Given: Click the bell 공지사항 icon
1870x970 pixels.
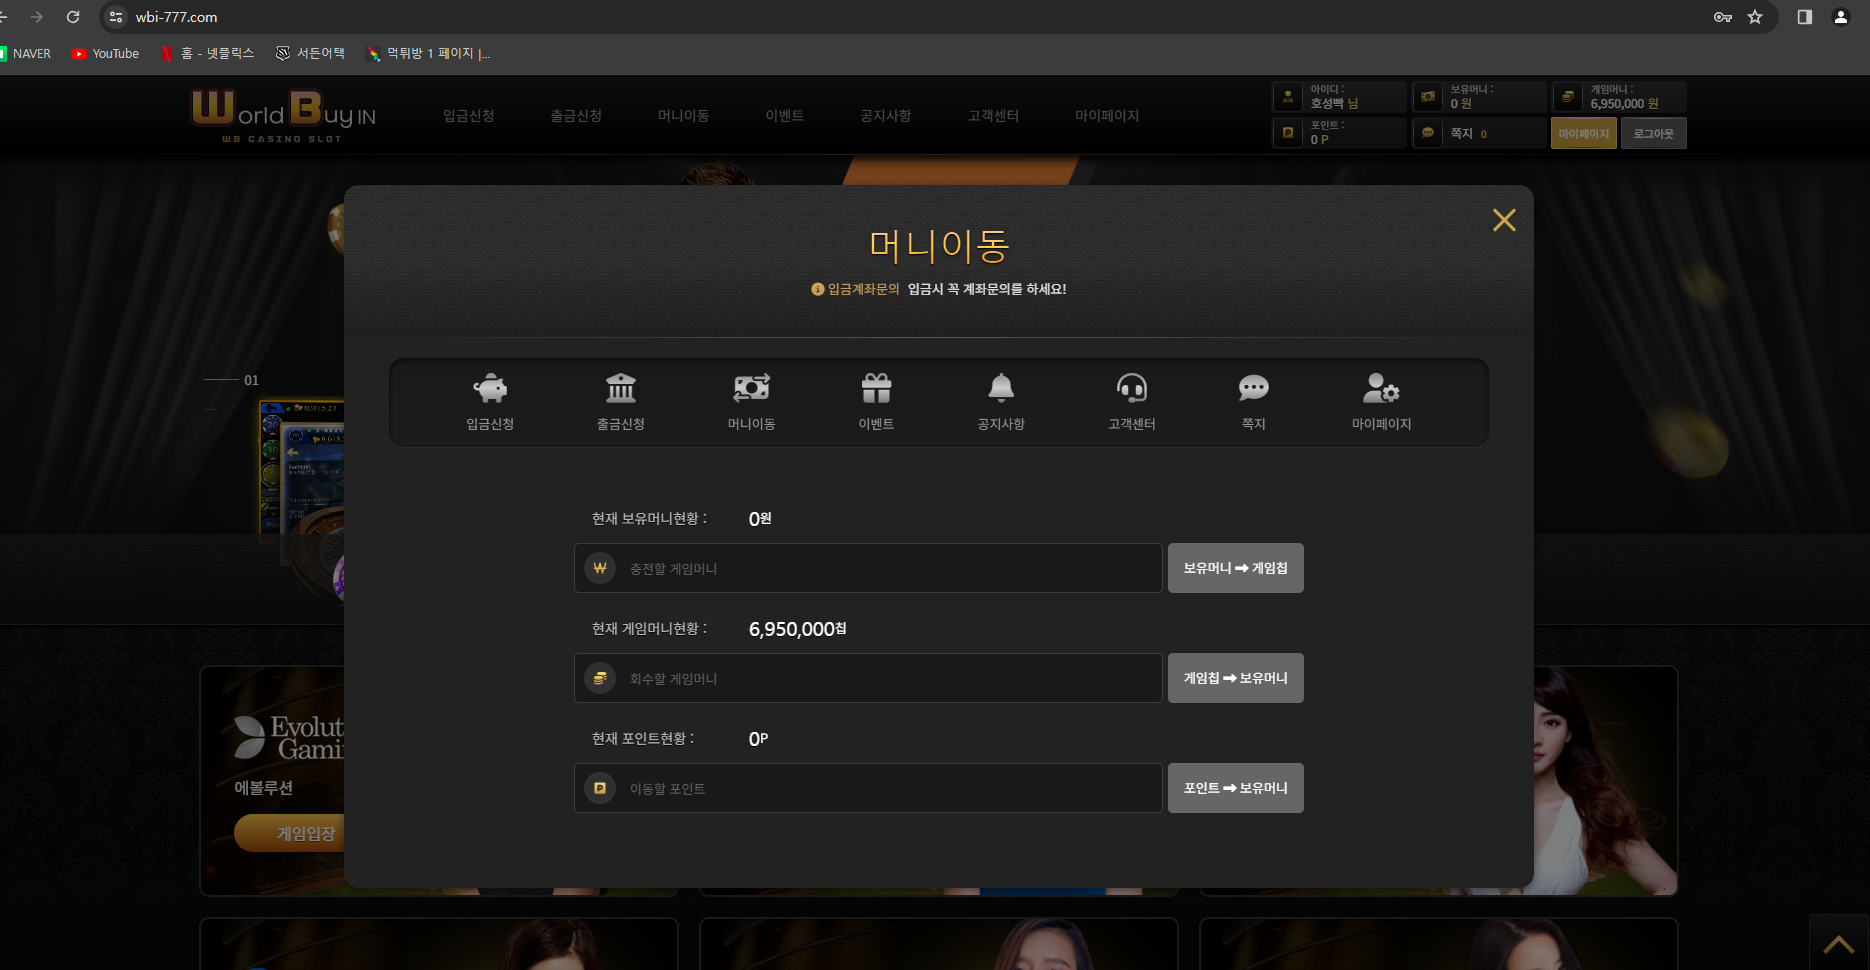Looking at the screenshot, I should point(1001,389).
